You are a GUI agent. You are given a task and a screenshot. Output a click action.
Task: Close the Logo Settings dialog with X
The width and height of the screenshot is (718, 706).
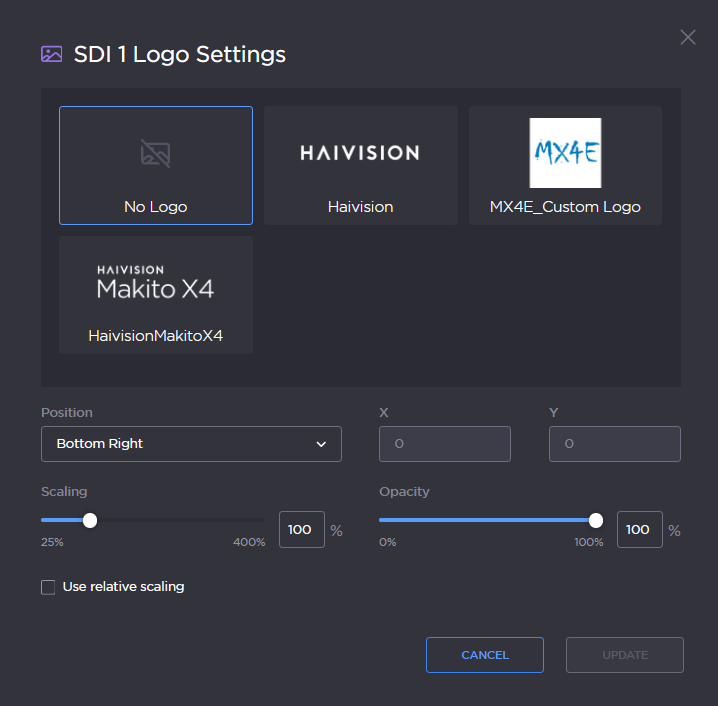[x=688, y=37]
